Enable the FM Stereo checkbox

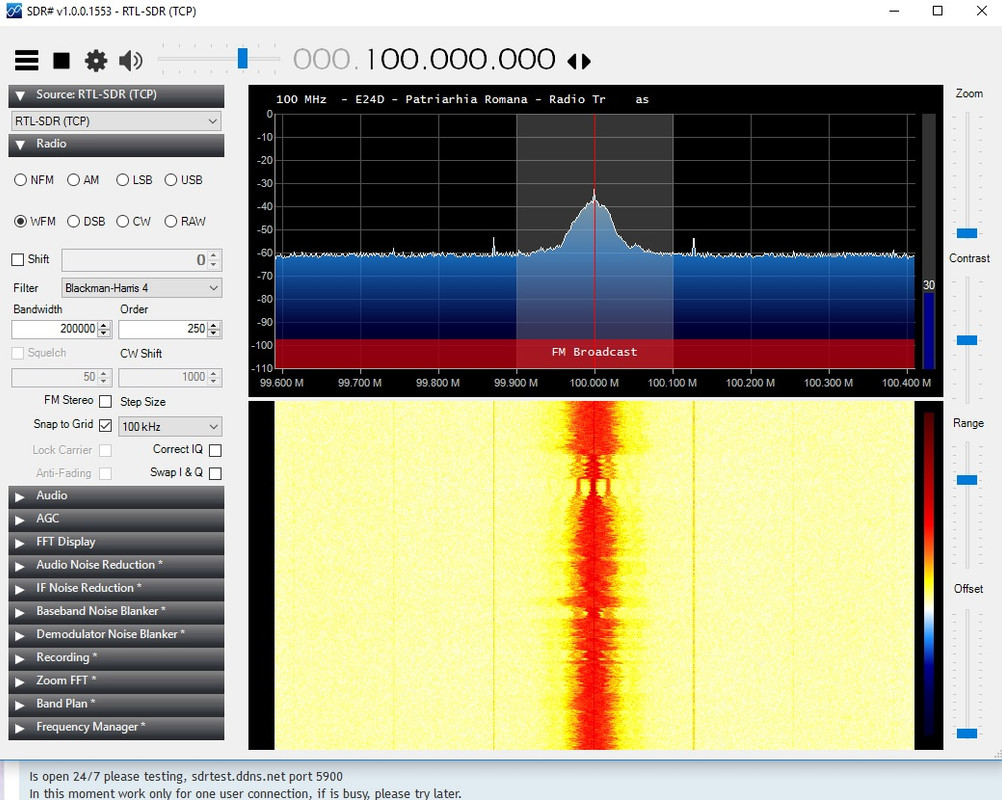105,401
